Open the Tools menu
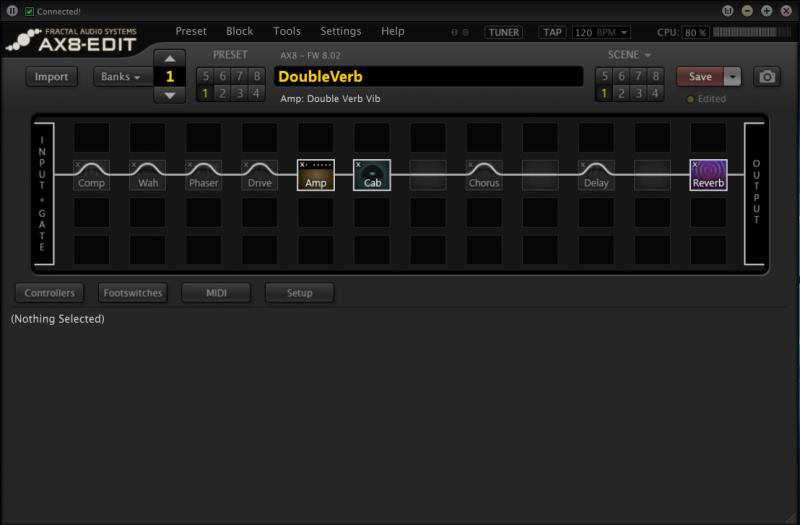 click(287, 31)
